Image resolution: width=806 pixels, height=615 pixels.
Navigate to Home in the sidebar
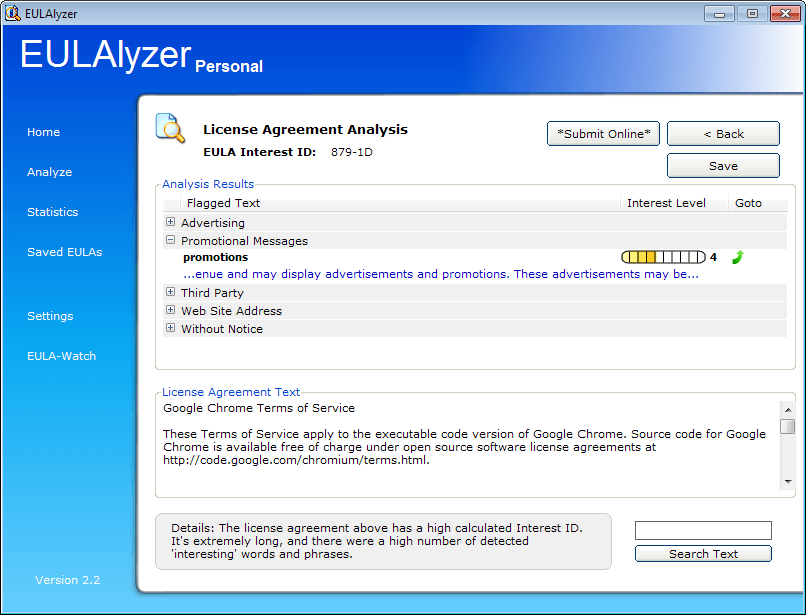[x=43, y=131]
